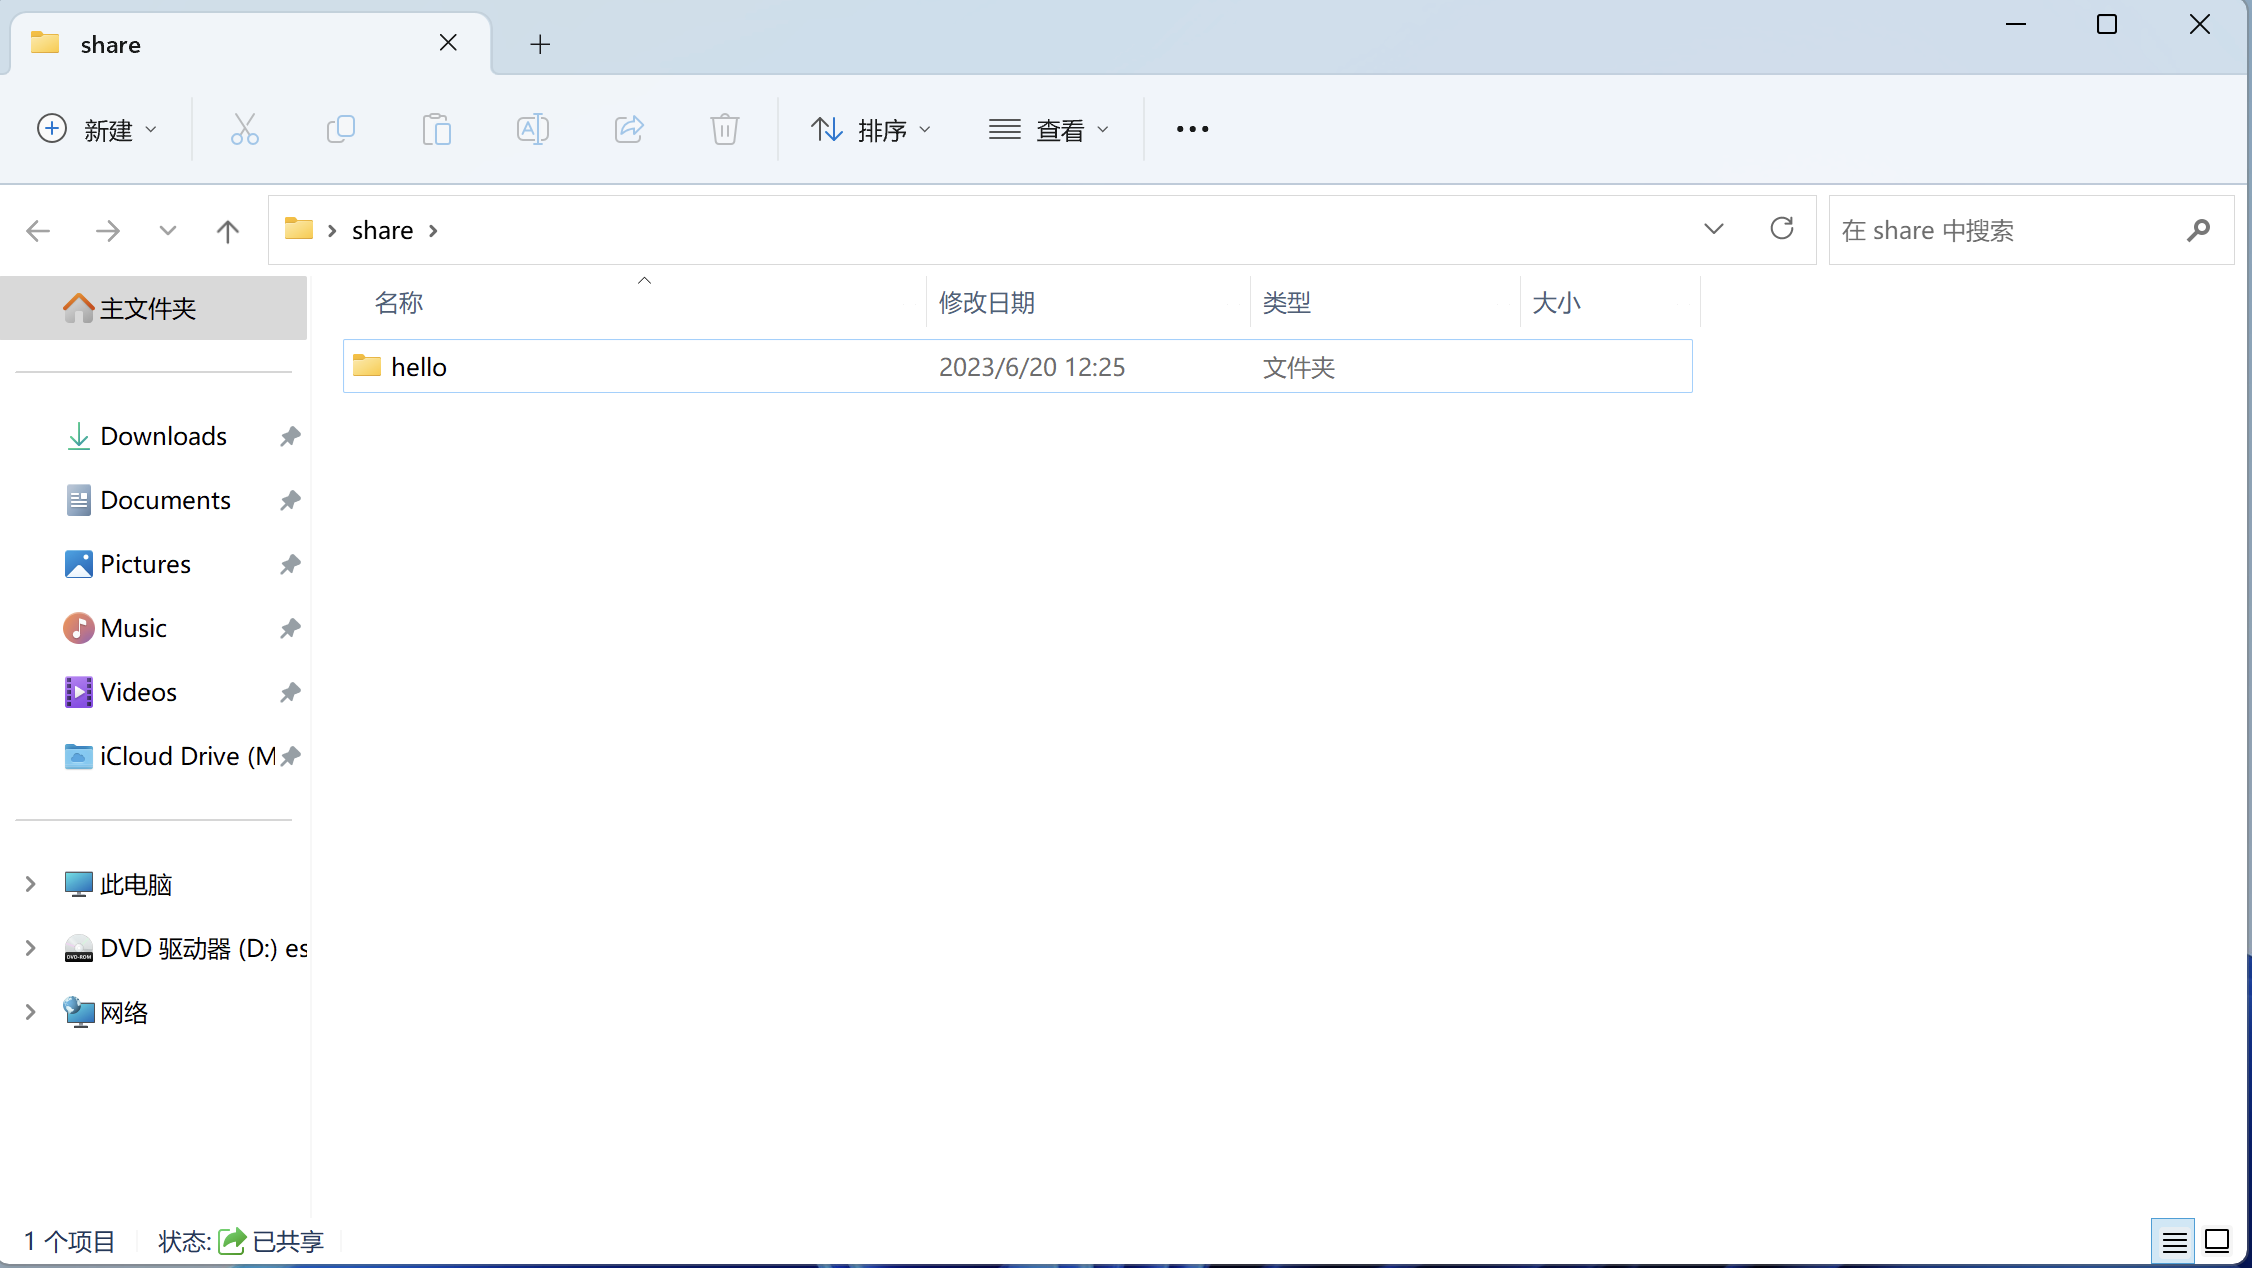The width and height of the screenshot is (2252, 1268).
Task: Unpin Videos using its pin icon
Action: (x=290, y=692)
